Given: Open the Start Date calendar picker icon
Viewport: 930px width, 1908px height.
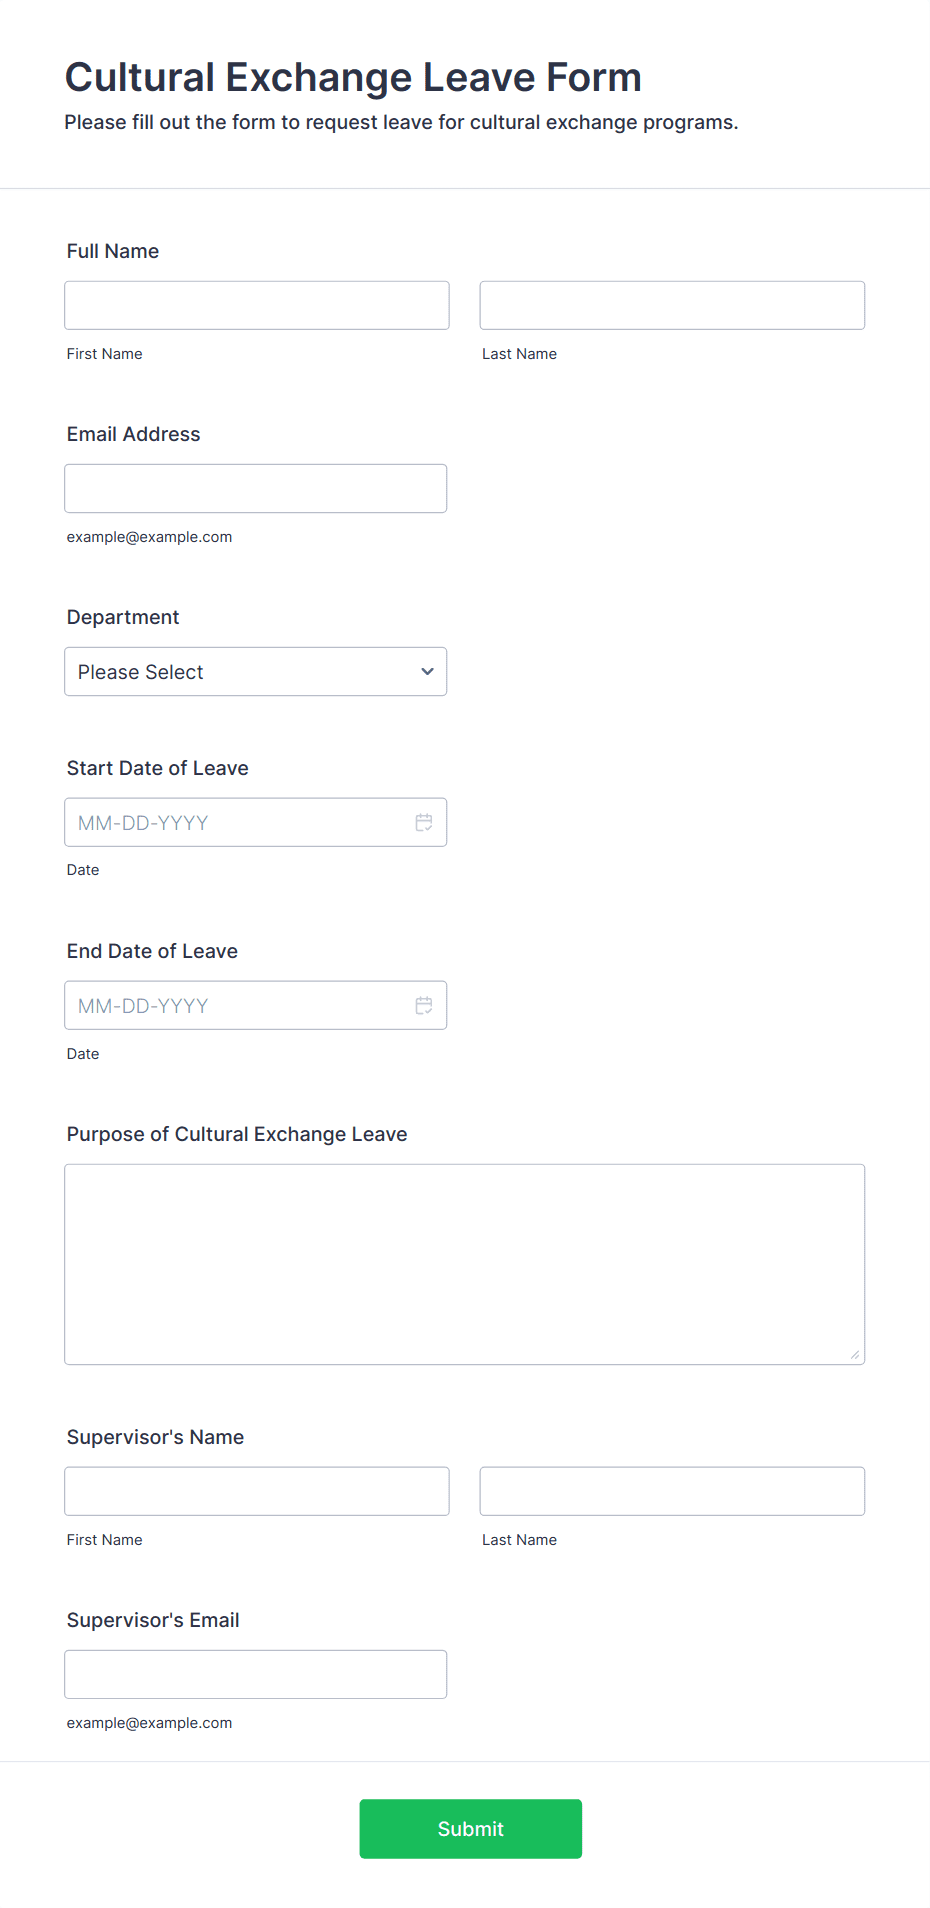Looking at the screenshot, I should coord(424,822).
